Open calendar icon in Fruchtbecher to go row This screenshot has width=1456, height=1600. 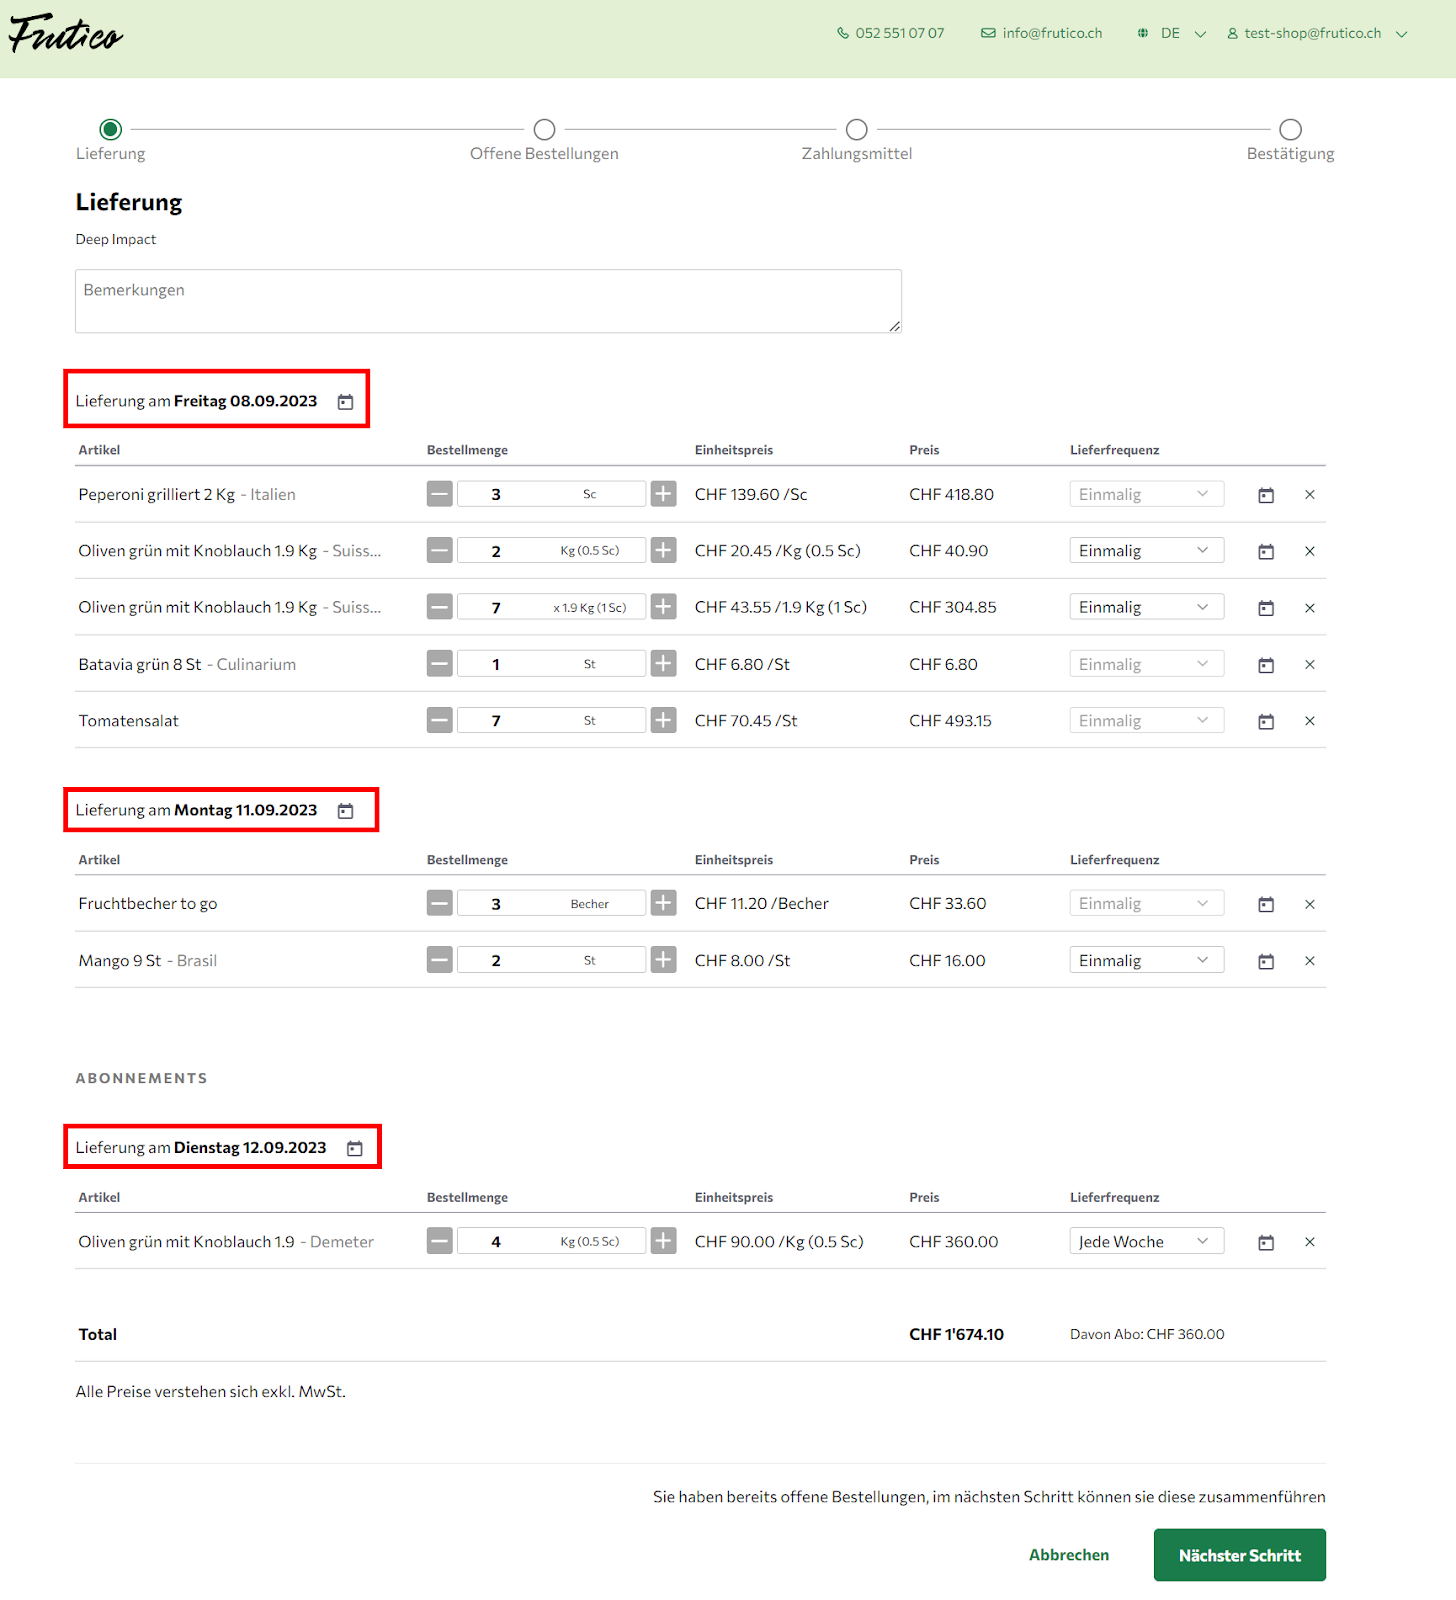coord(1266,904)
